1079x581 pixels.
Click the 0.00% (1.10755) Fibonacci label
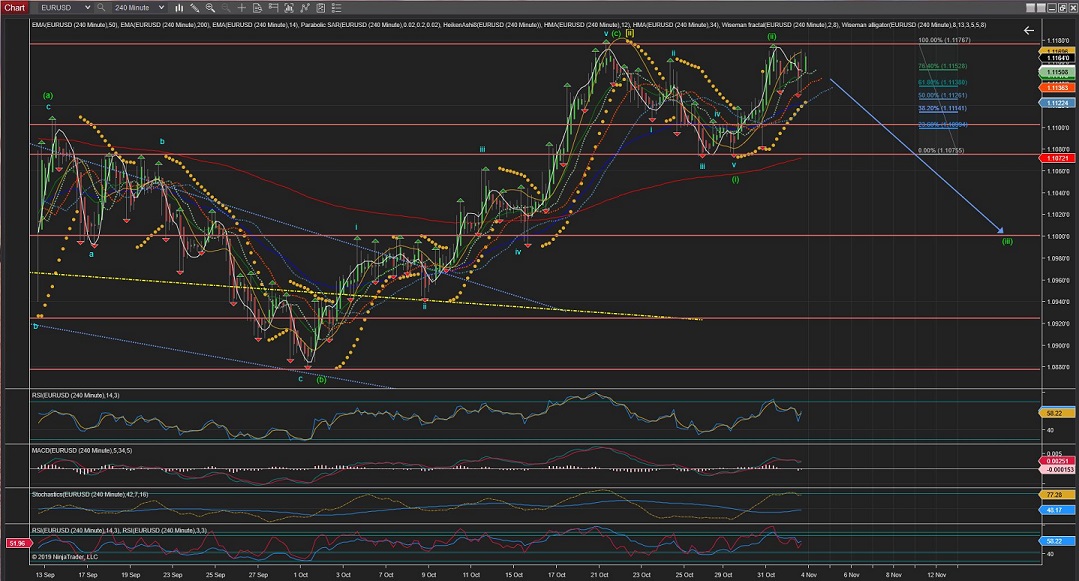(x=941, y=150)
